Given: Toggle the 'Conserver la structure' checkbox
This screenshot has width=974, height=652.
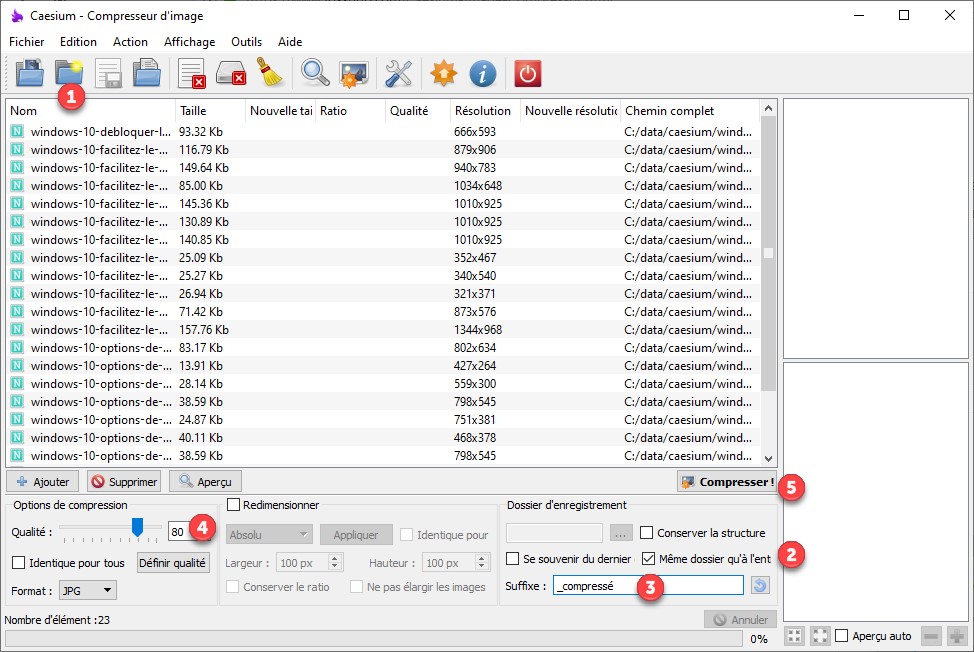Looking at the screenshot, I should click(647, 533).
